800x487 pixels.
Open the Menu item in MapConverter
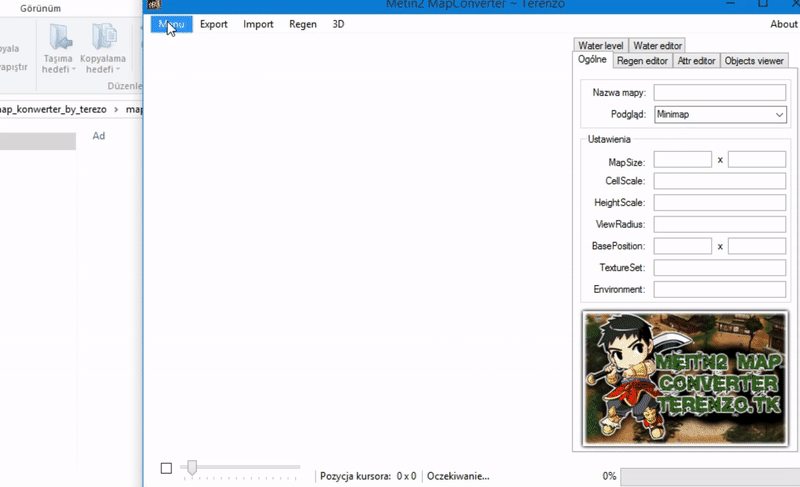(x=171, y=24)
